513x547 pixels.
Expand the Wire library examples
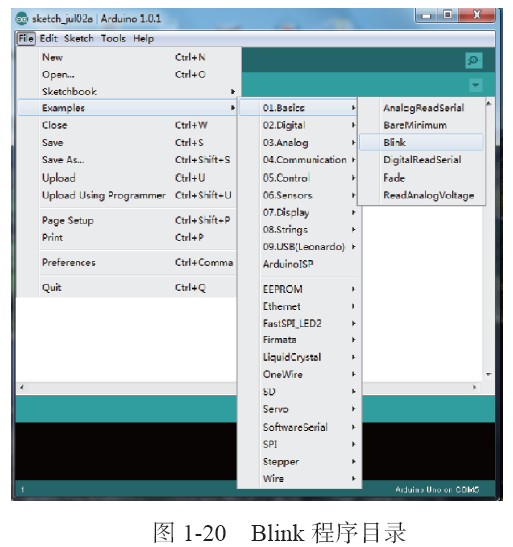(299, 478)
